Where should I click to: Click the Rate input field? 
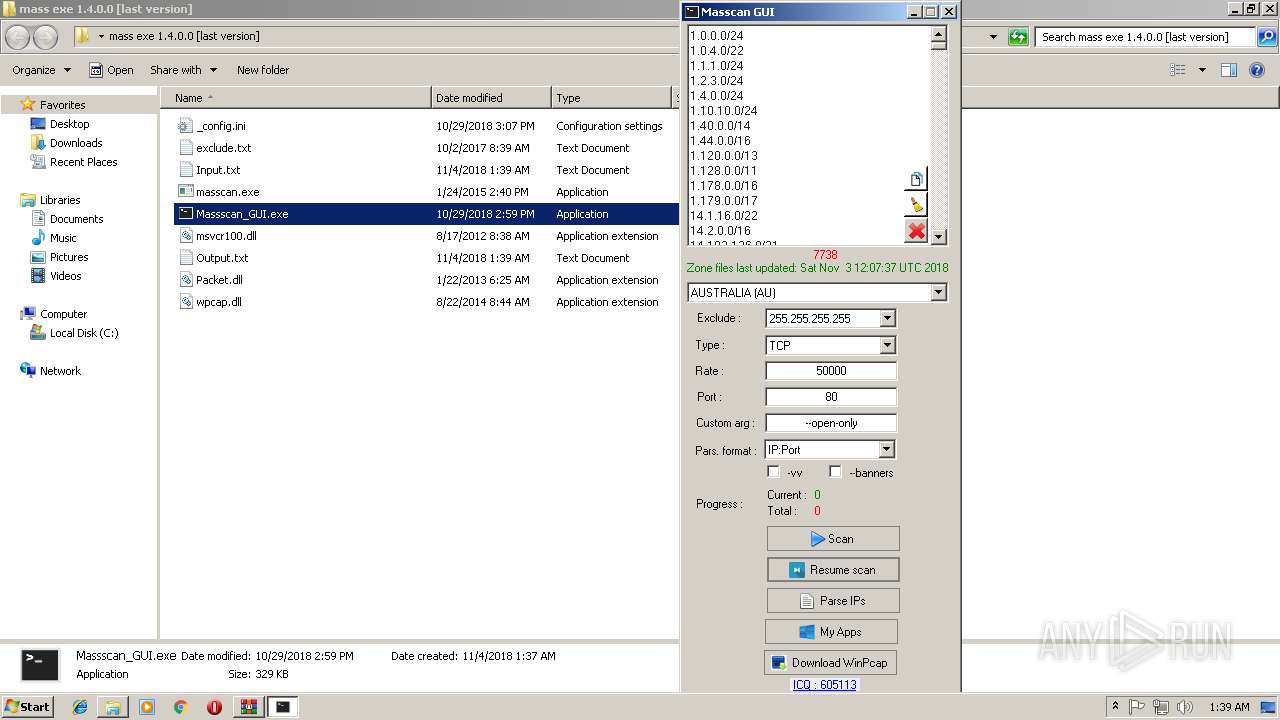tap(831, 371)
